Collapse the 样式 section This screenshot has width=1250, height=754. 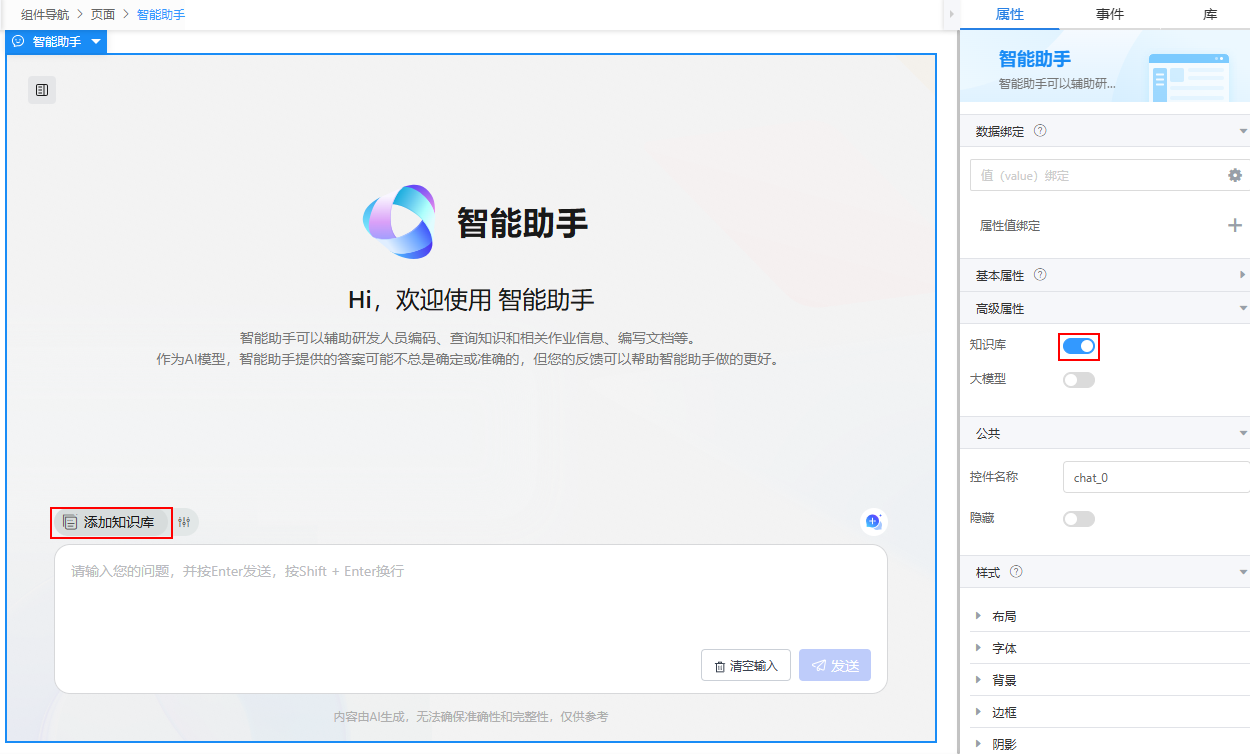pos(1243,572)
